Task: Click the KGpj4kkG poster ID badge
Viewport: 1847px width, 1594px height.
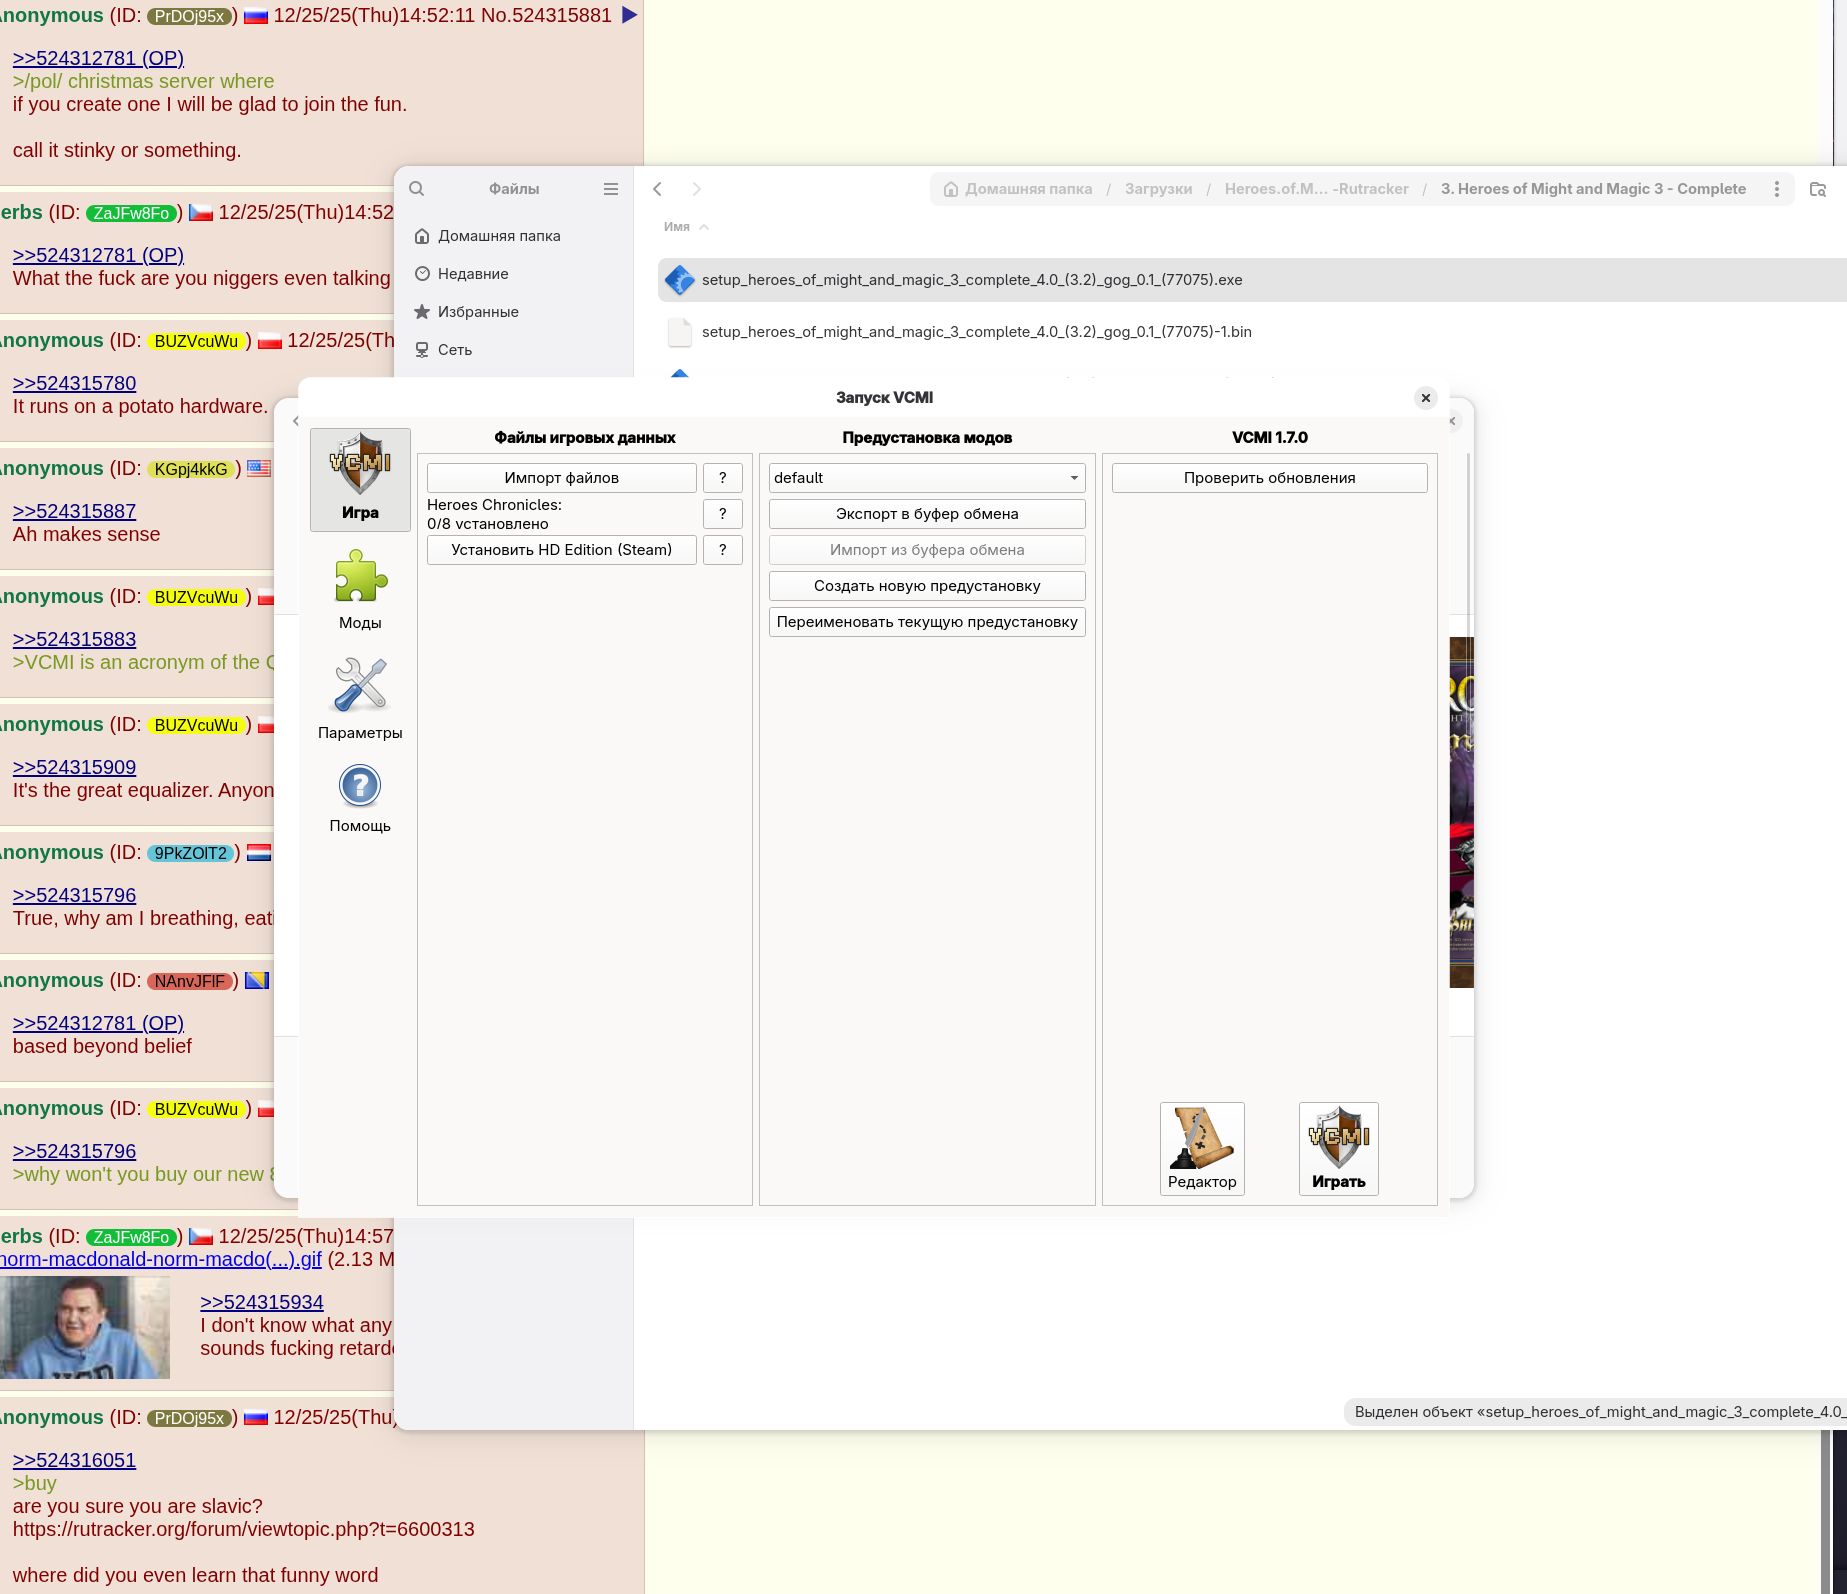Action: (191, 469)
